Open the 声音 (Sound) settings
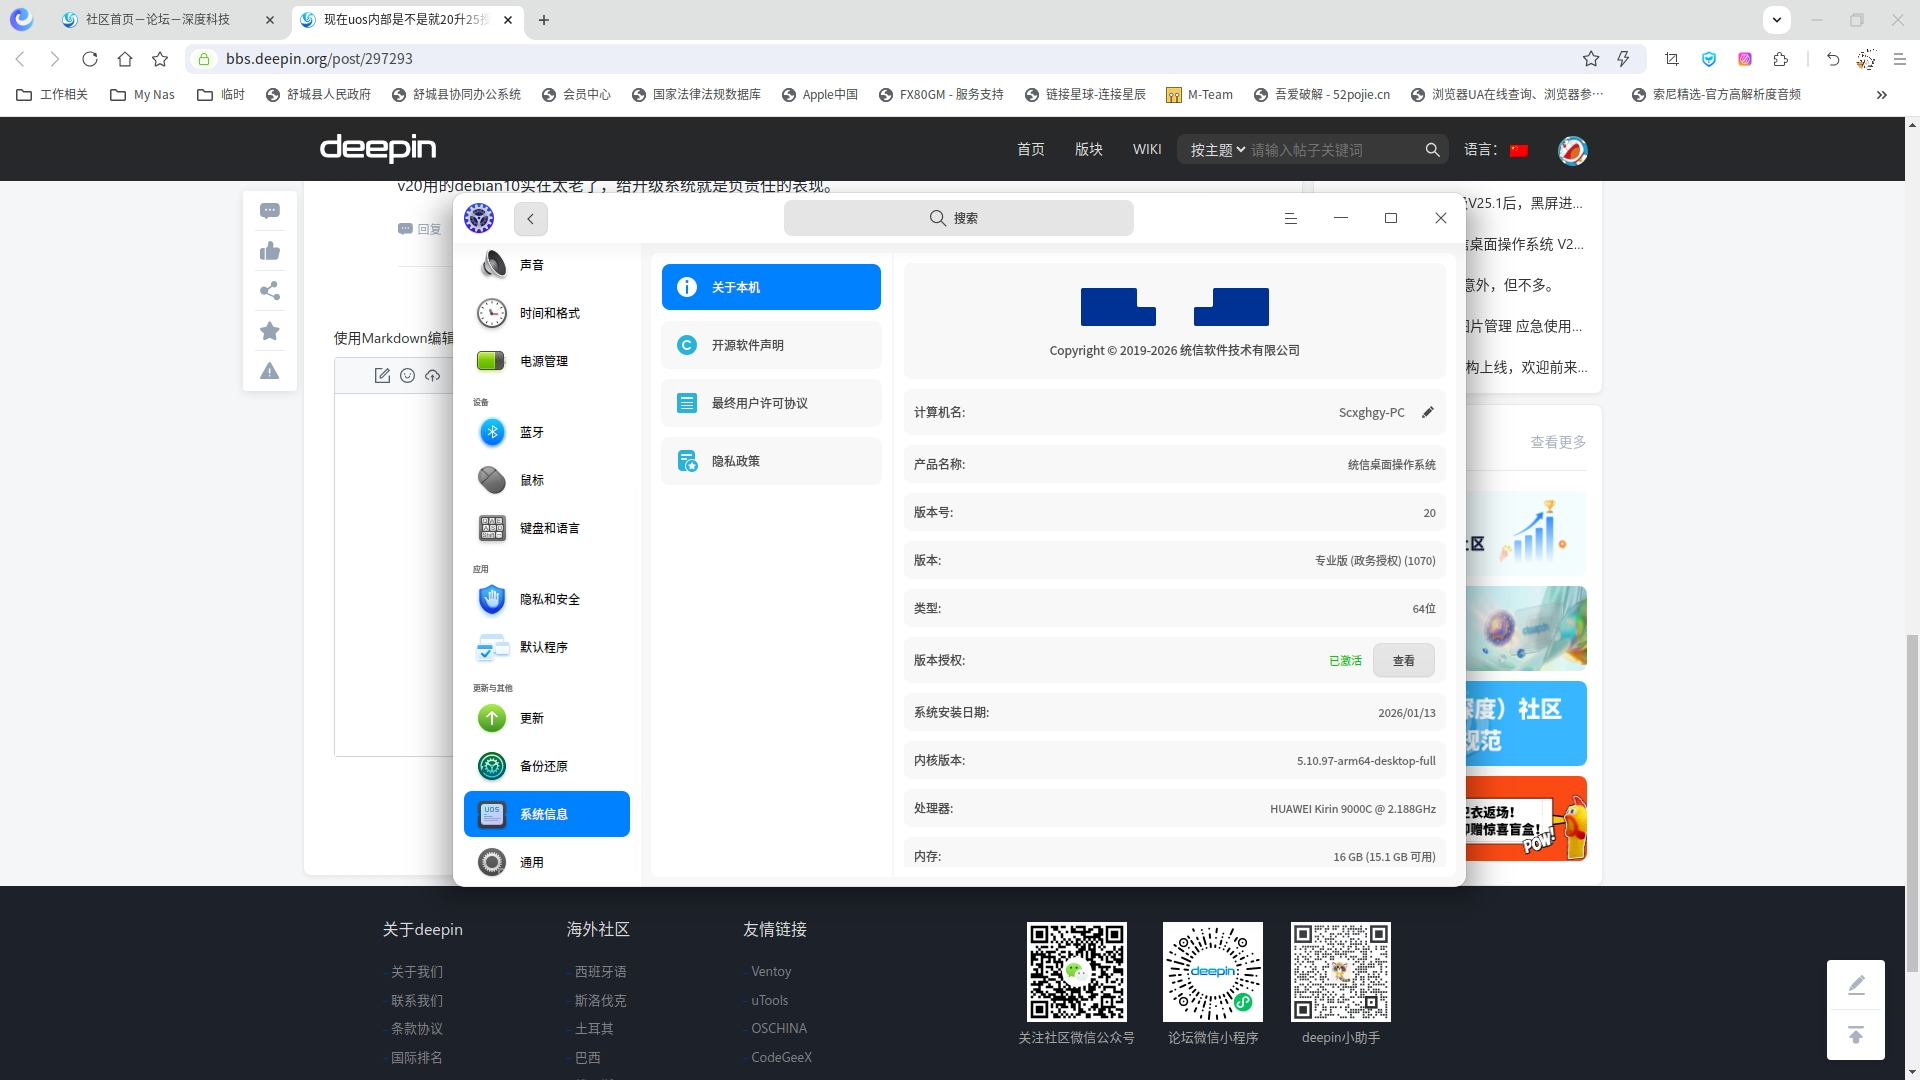This screenshot has height=1080, width=1920. tap(533, 264)
